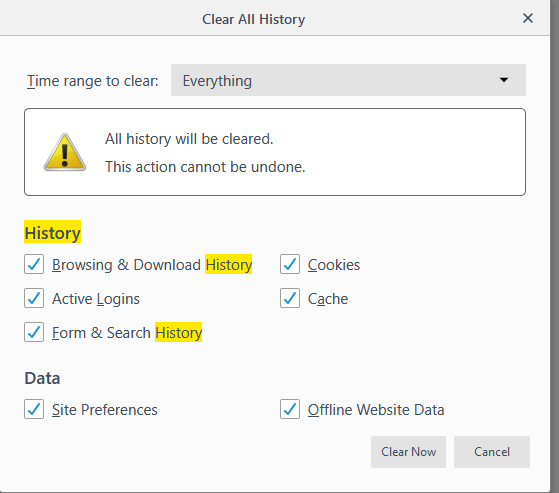
Task: Toggle the Active Logins checkbox
Action: pyautogui.click(x=34, y=298)
